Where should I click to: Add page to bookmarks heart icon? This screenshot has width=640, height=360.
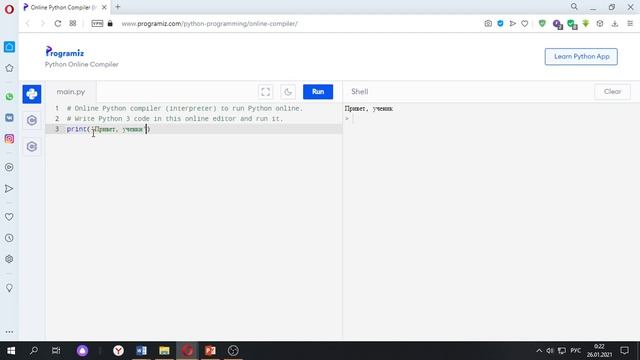524,24
